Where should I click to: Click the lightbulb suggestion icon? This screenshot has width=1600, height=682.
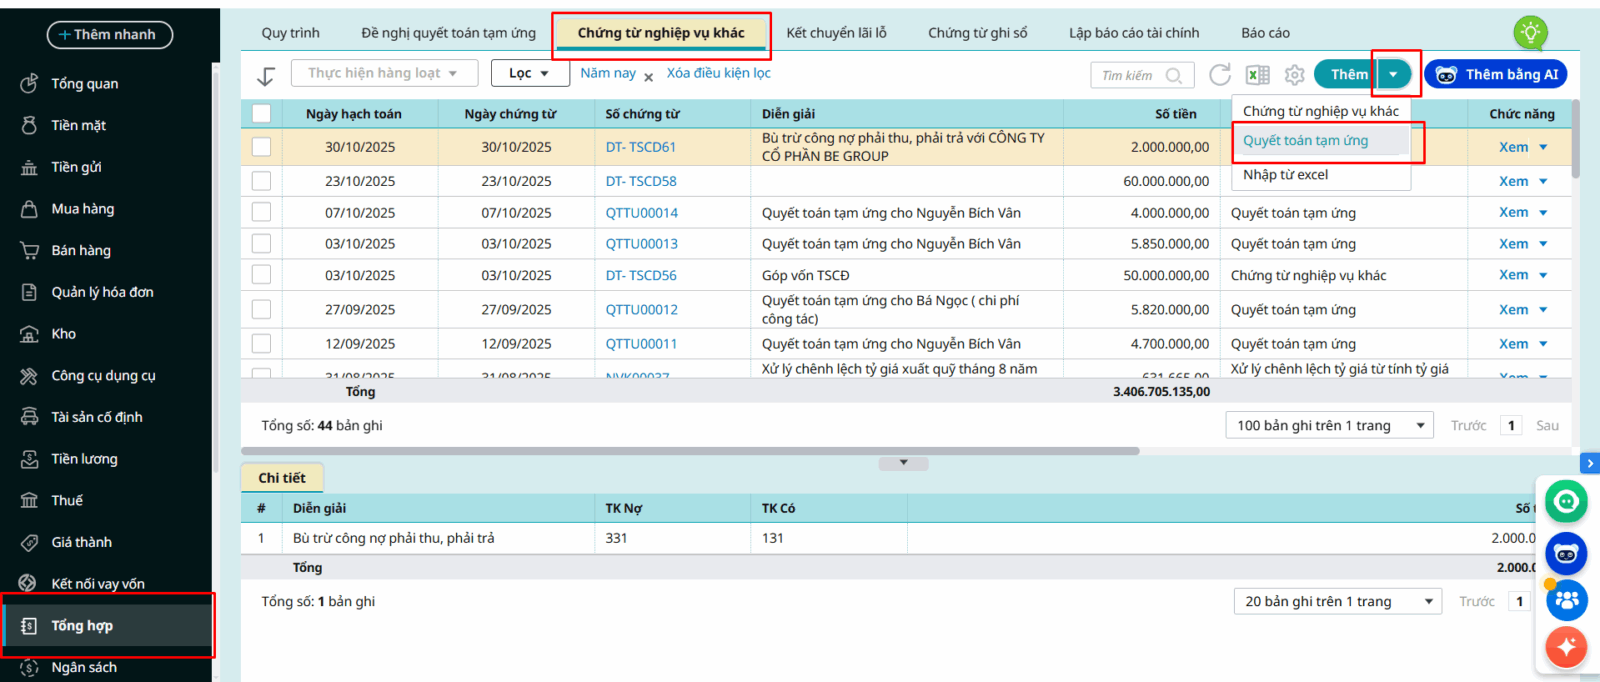1530,32
